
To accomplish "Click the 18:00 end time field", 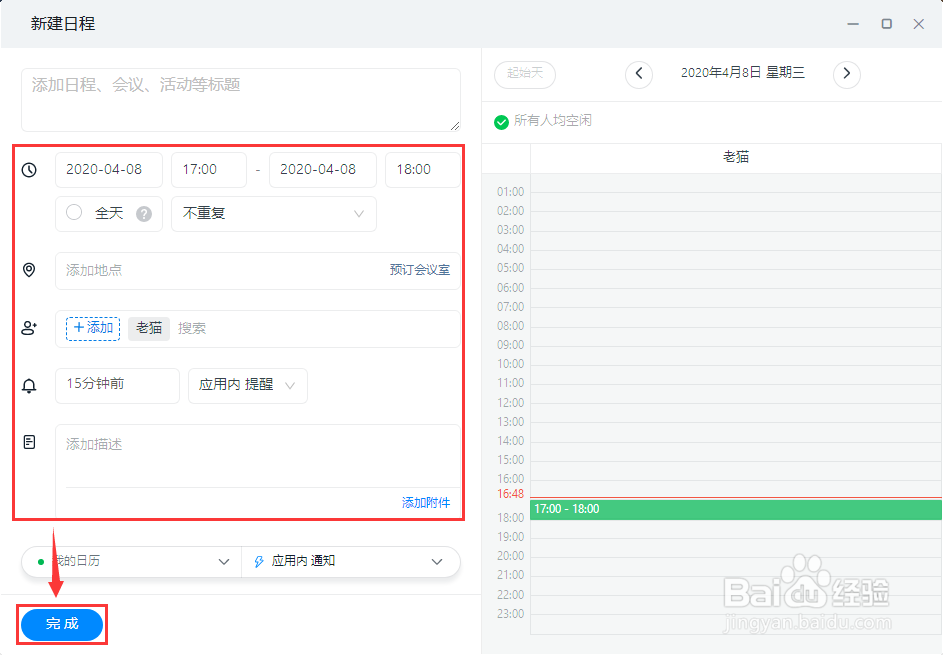I will pyautogui.click(x=423, y=170).
